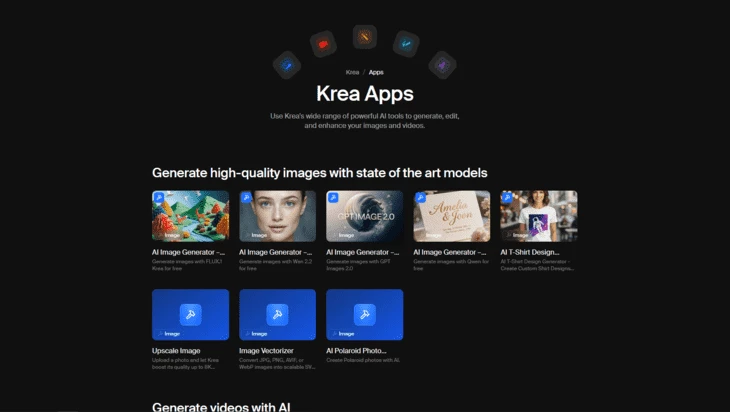Click the teal icon in header arc
The height and width of the screenshot is (412, 730).
tap(406, 44)
